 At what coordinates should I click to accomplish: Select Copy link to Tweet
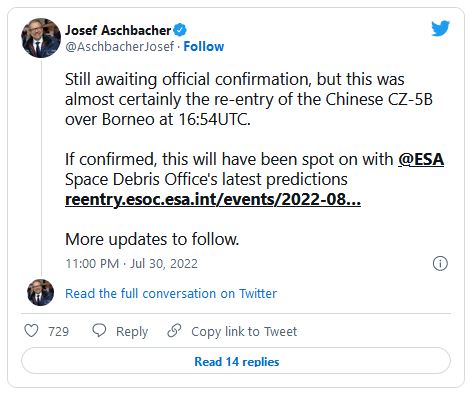(x=244, y=332)
